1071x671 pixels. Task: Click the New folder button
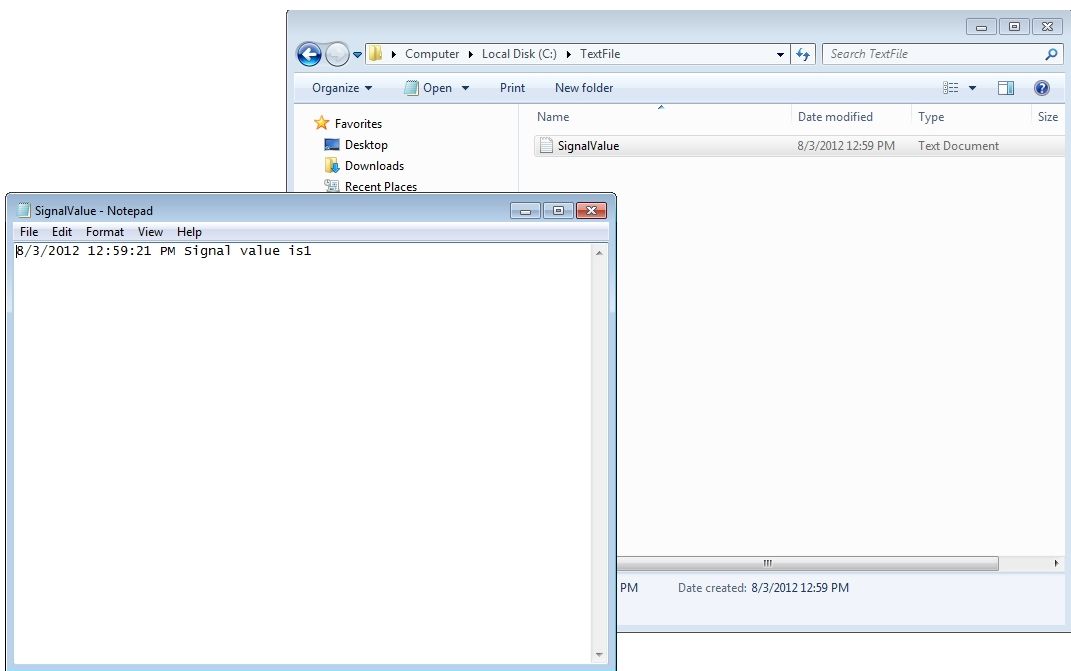tap(584, 88)
